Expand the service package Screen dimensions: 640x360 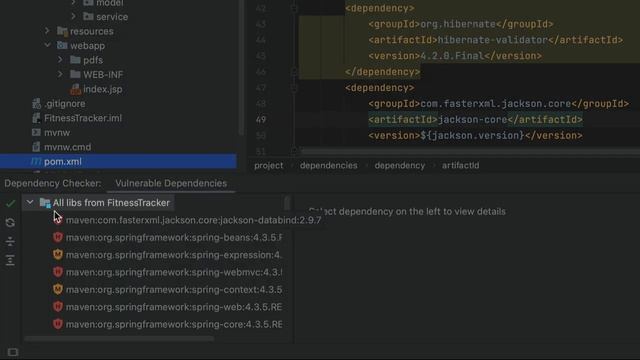pos(73,16)
